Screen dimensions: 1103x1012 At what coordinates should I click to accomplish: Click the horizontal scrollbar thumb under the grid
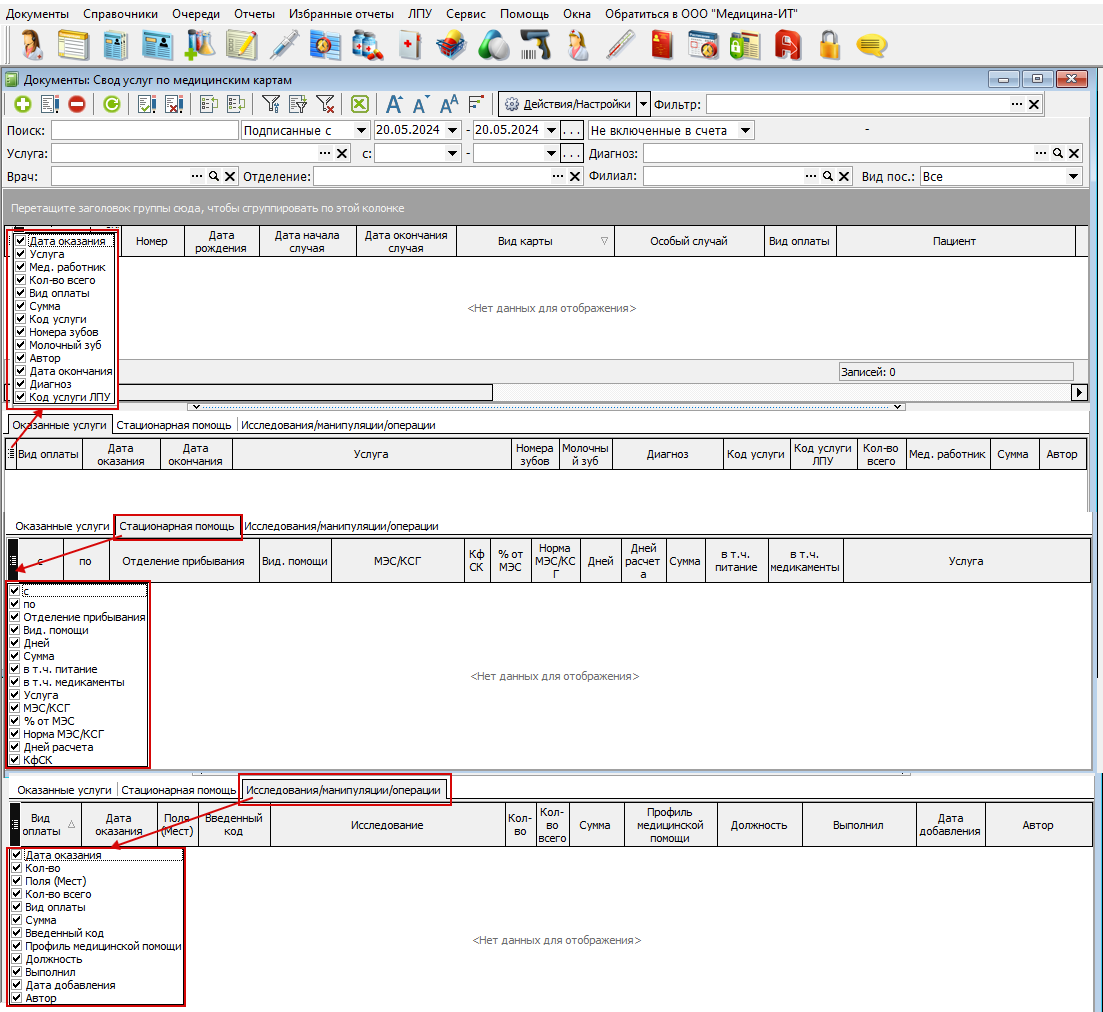coord(305,392)
